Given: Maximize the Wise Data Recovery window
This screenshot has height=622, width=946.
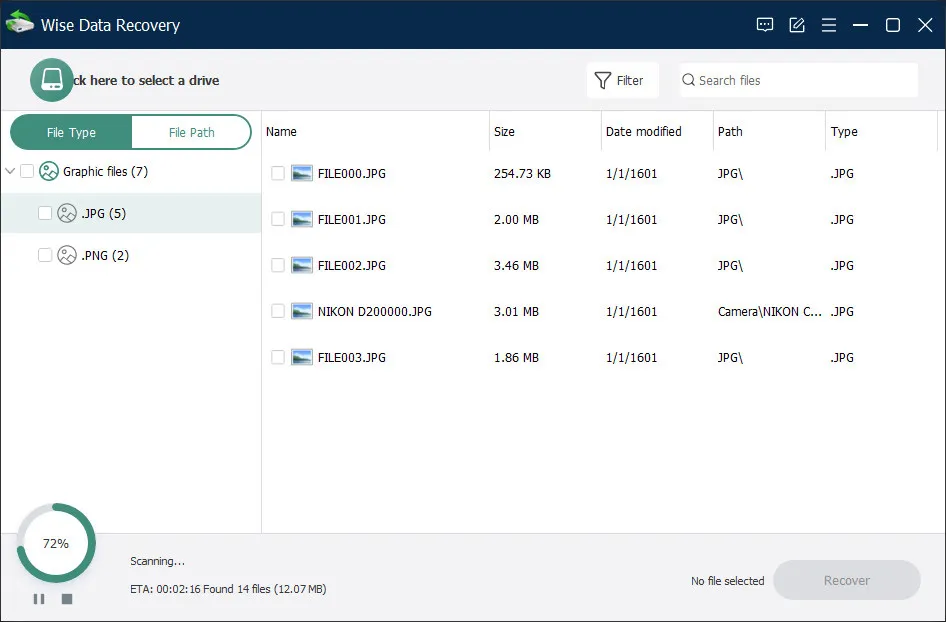Looking at the screenshot, I should [x=893, y=25].
